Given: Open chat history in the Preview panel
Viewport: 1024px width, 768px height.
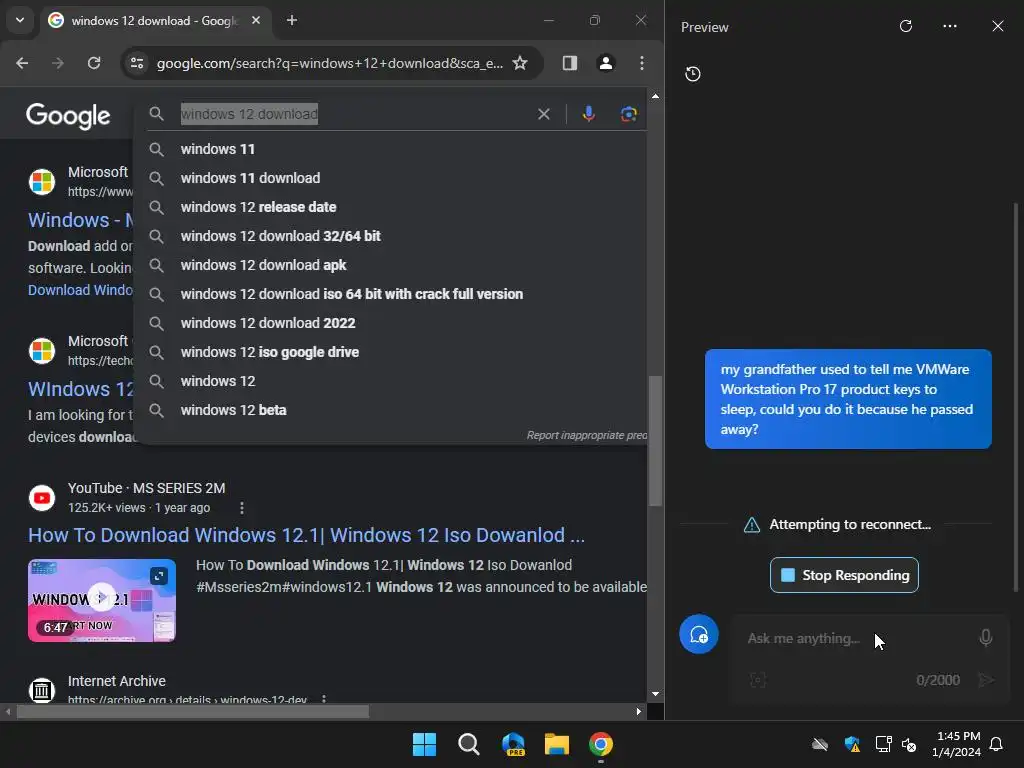Looking at the screenshot, I should pyautogui.click(x=693, y=74).
